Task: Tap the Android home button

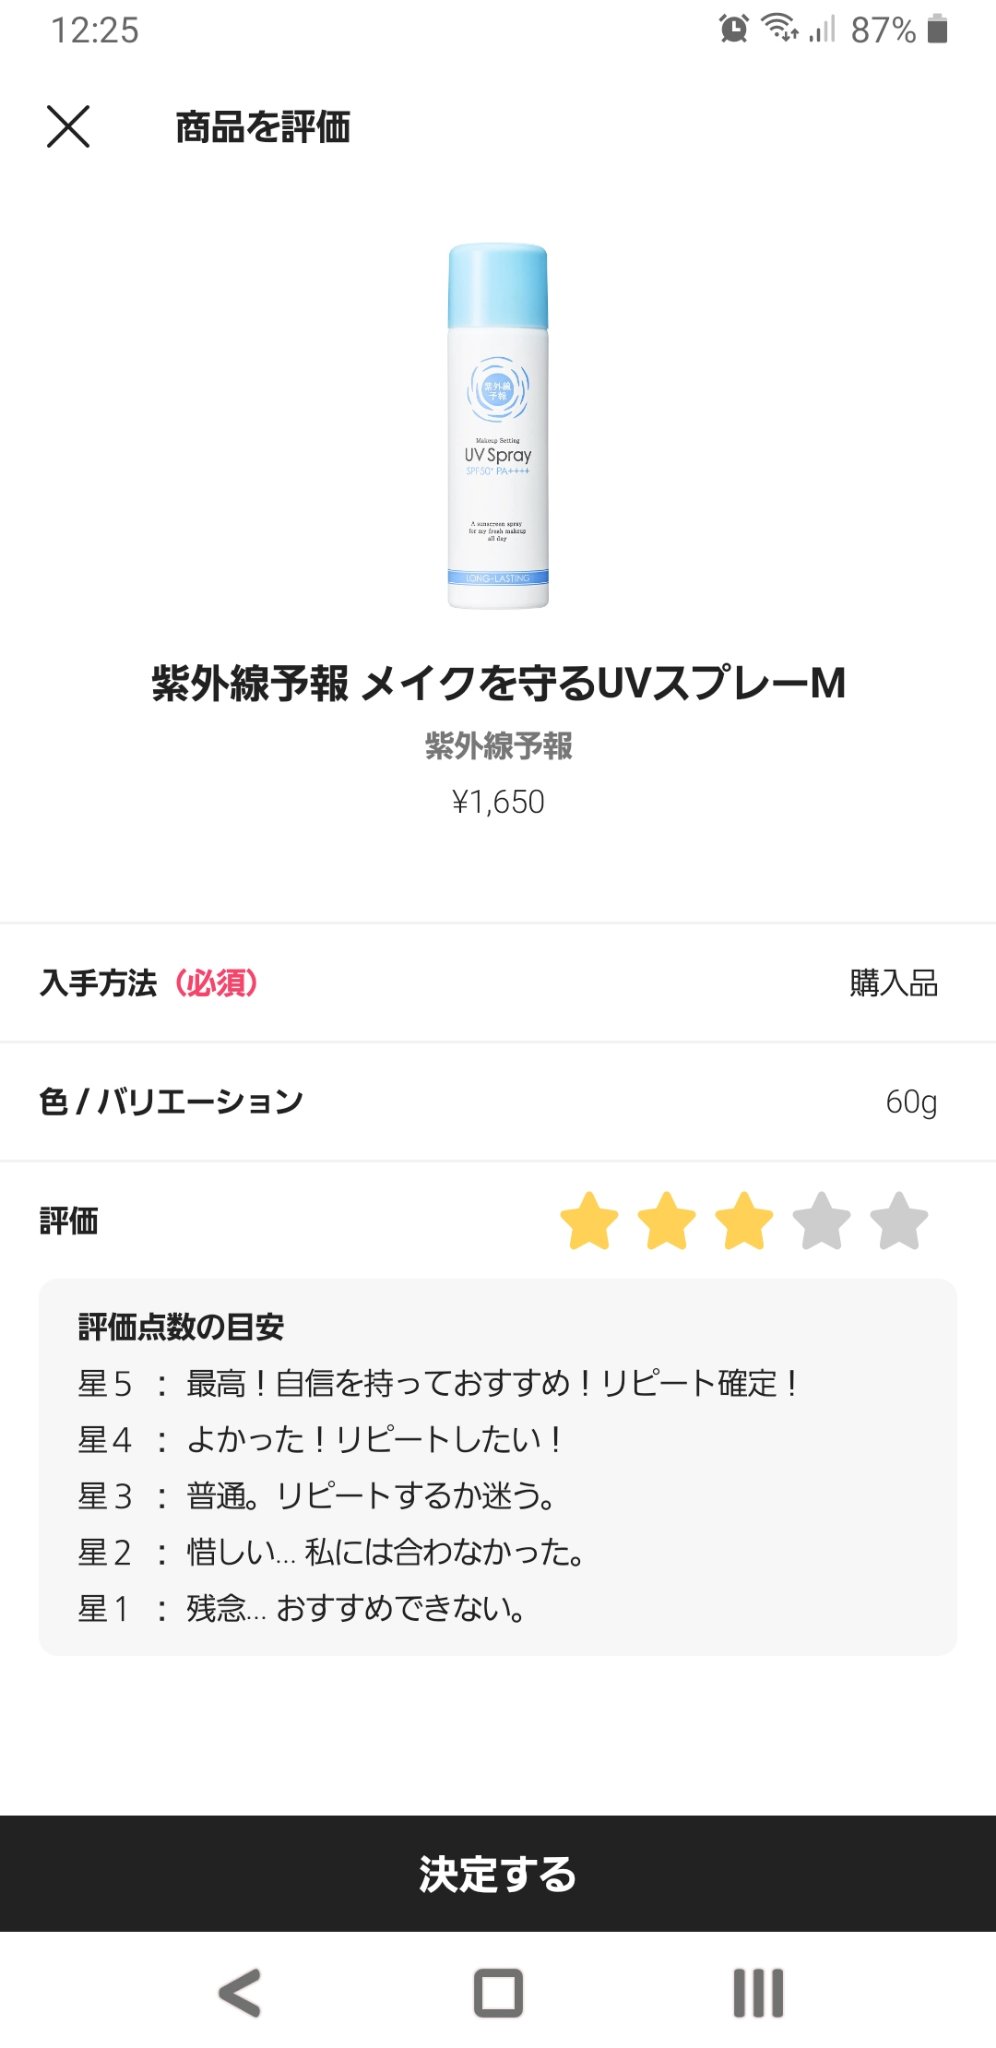Action: [x=498, y=1992]
